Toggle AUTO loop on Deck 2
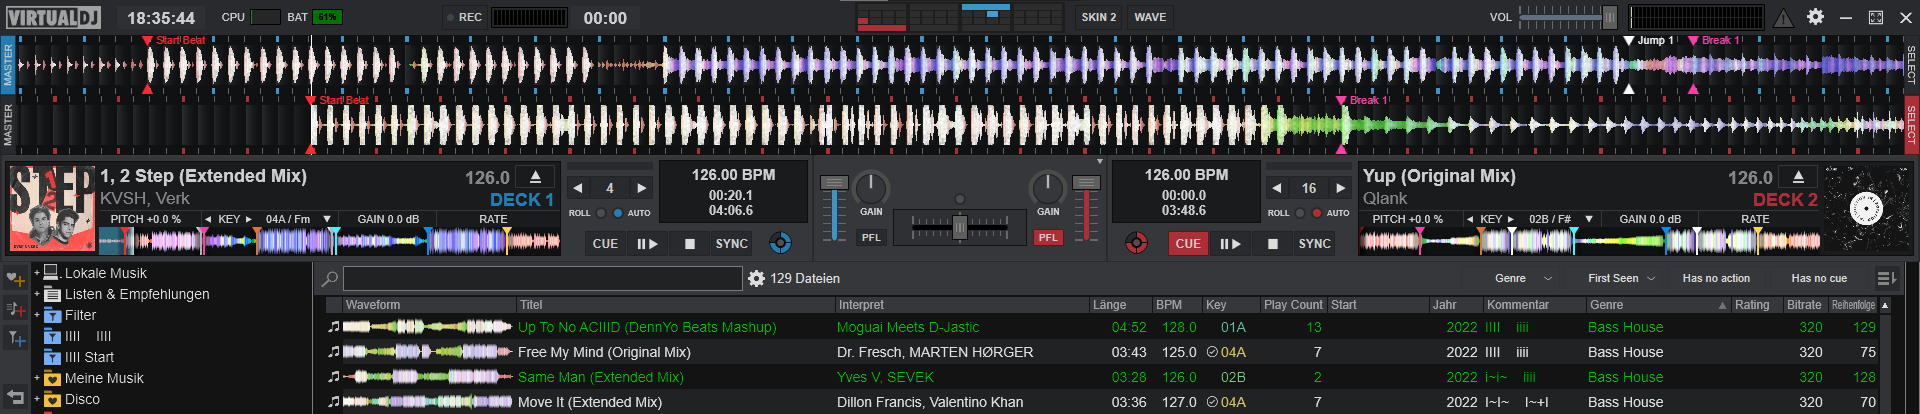 coord(1316,213)
